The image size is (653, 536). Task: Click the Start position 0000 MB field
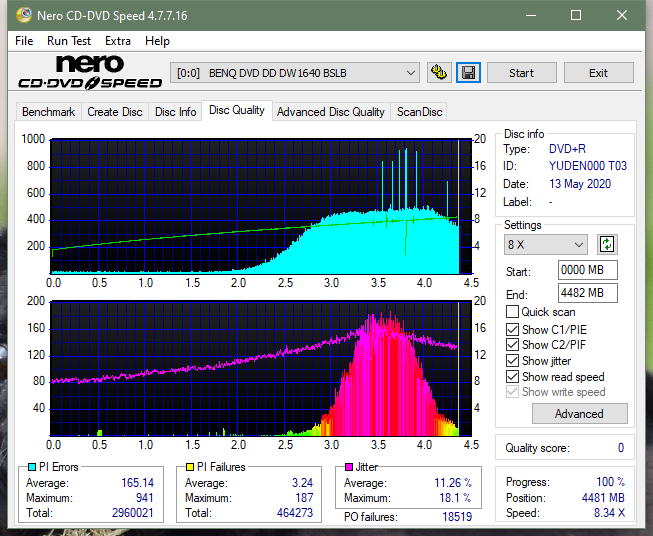[587, 270]
